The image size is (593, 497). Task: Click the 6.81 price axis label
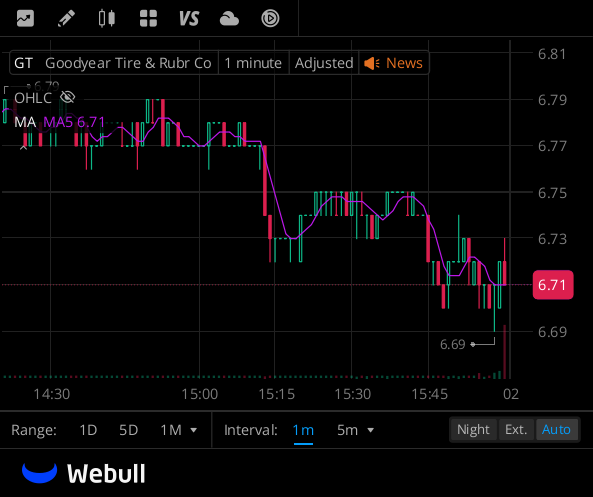click(x=552, y=54)
